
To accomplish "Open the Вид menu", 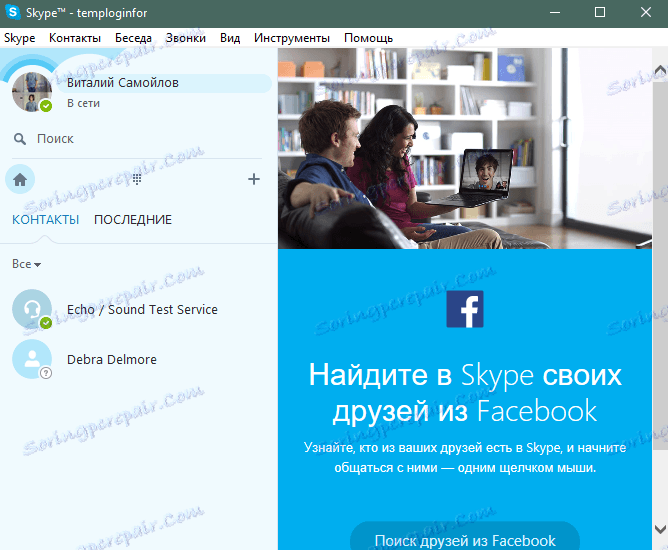I will click(230, 38).
